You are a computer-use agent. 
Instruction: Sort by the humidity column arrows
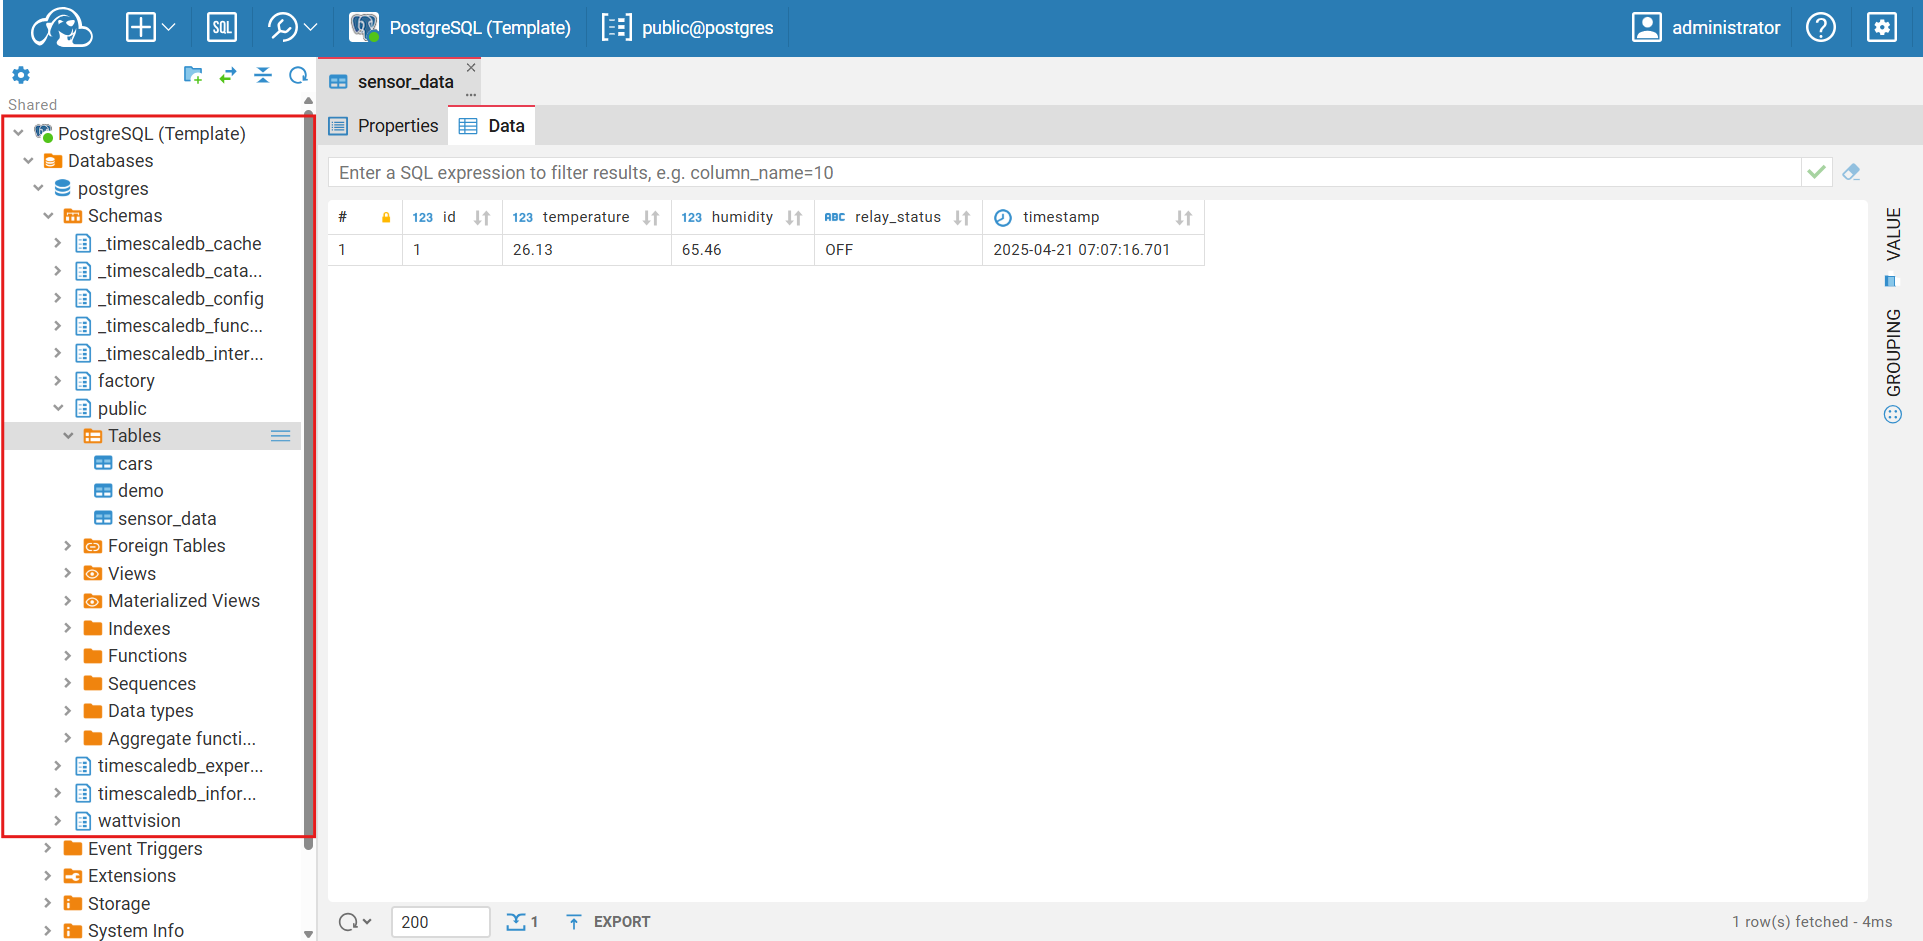(x=794, y=218)
